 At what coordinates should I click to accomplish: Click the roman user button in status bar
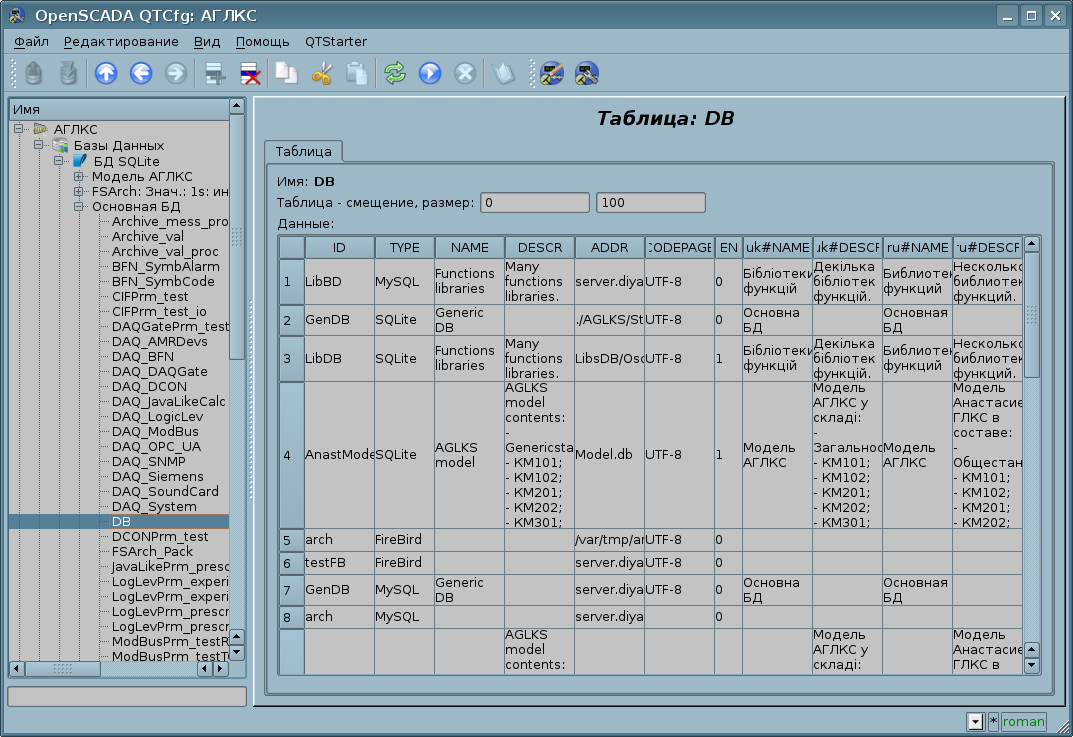1023,721
